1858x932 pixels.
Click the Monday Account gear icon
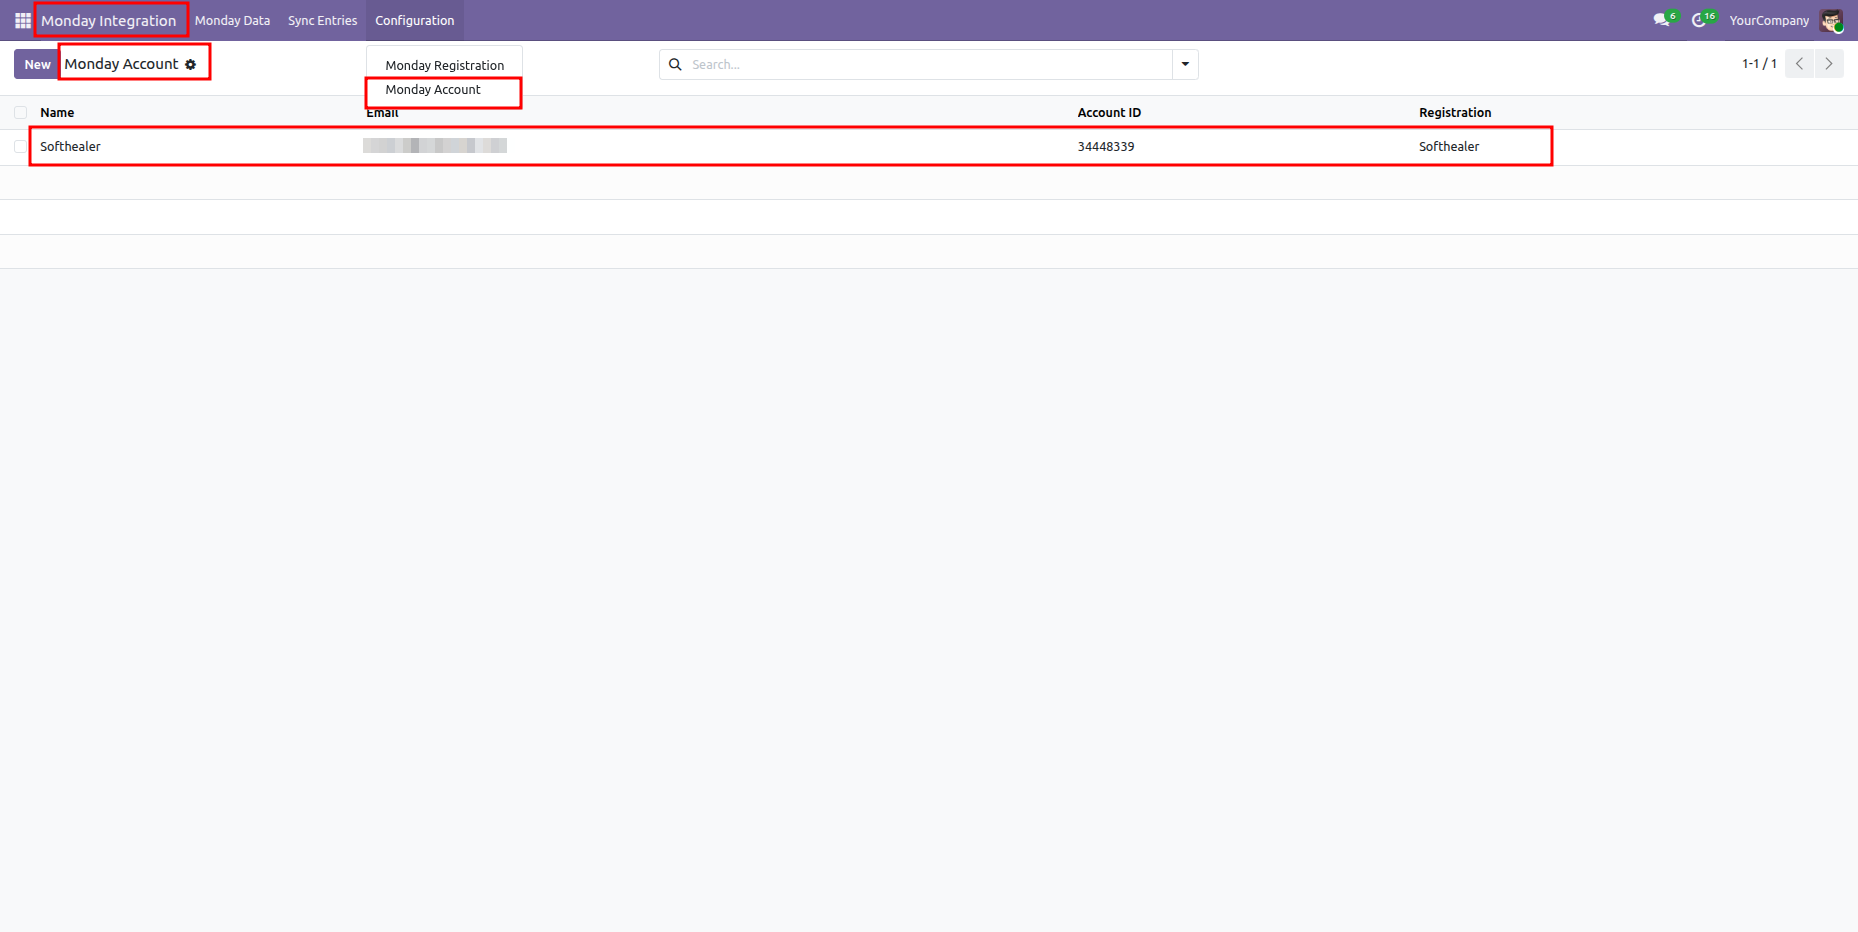pyautogui.click(x=191, y=64)
